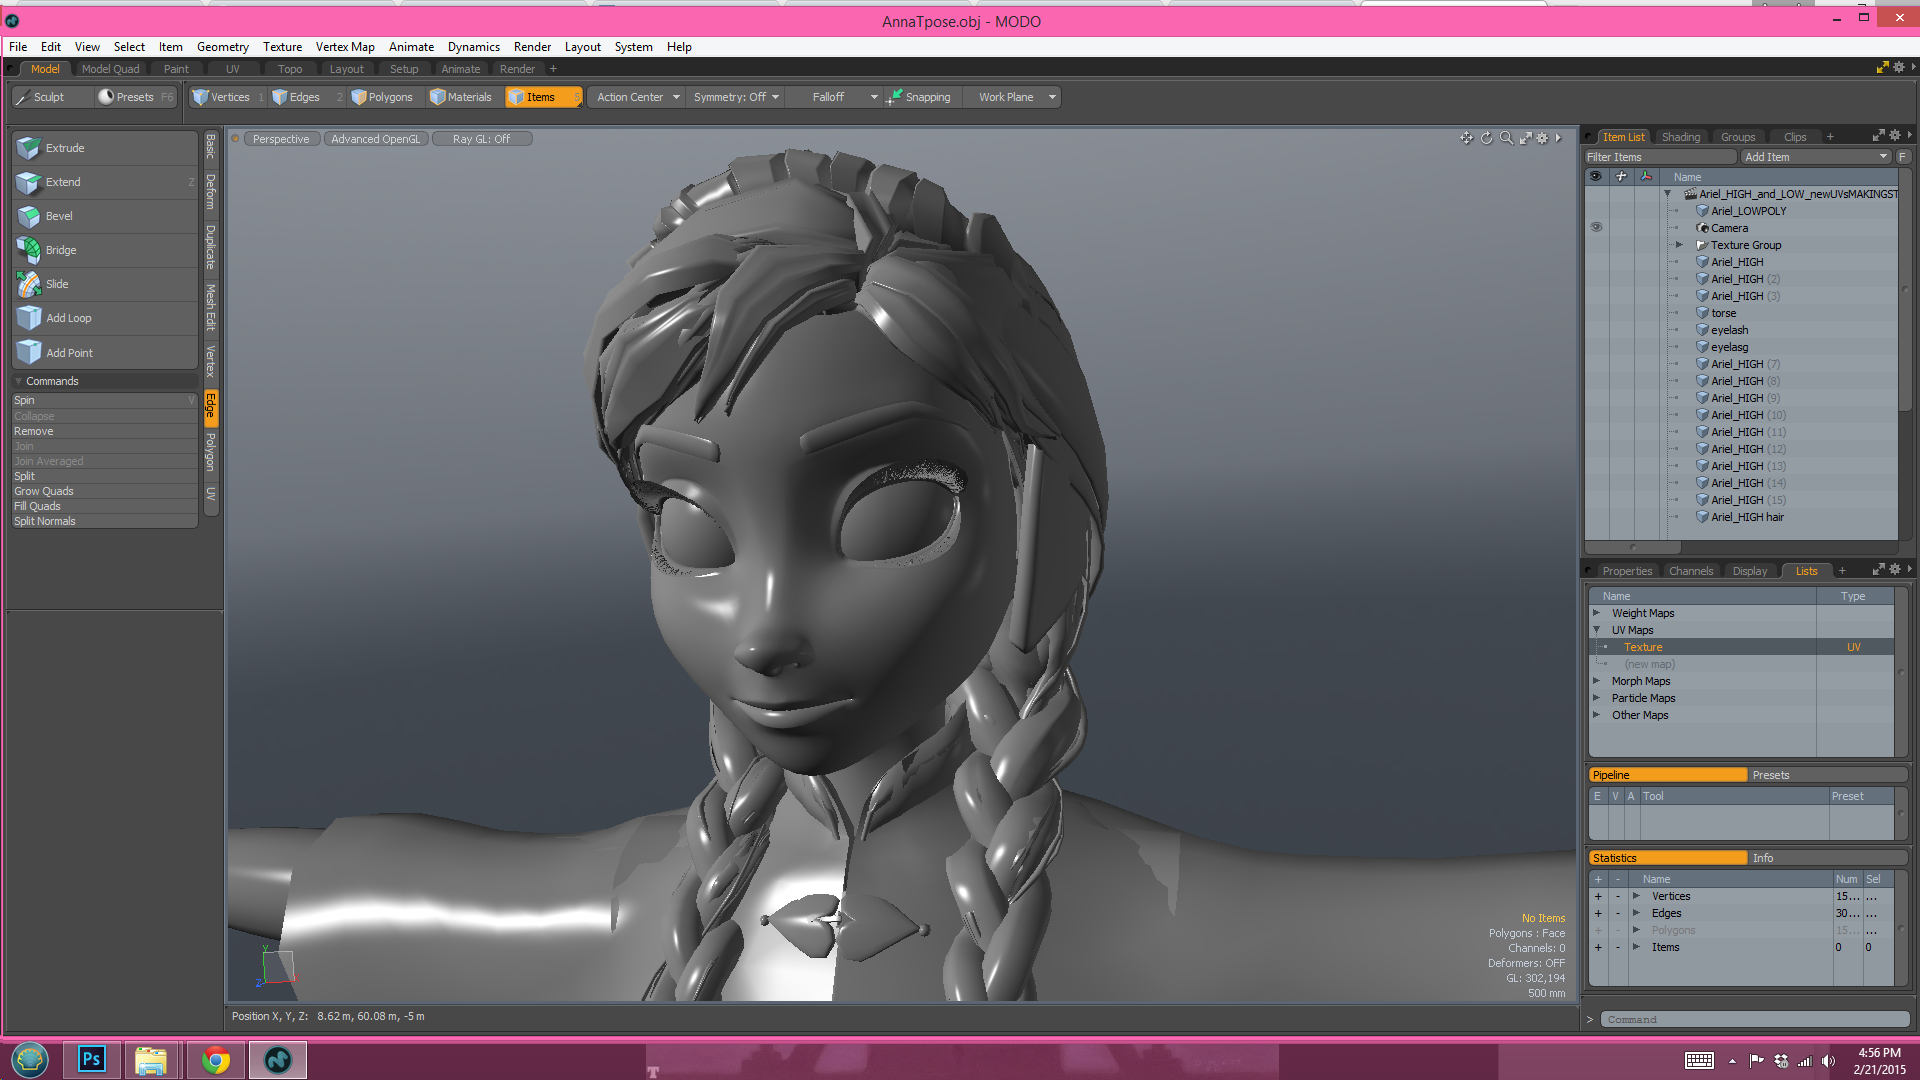Image resolution: width=1920 pixels, height=1080 pixels.
Task: Open the Geometry menu
Action: 223,47
